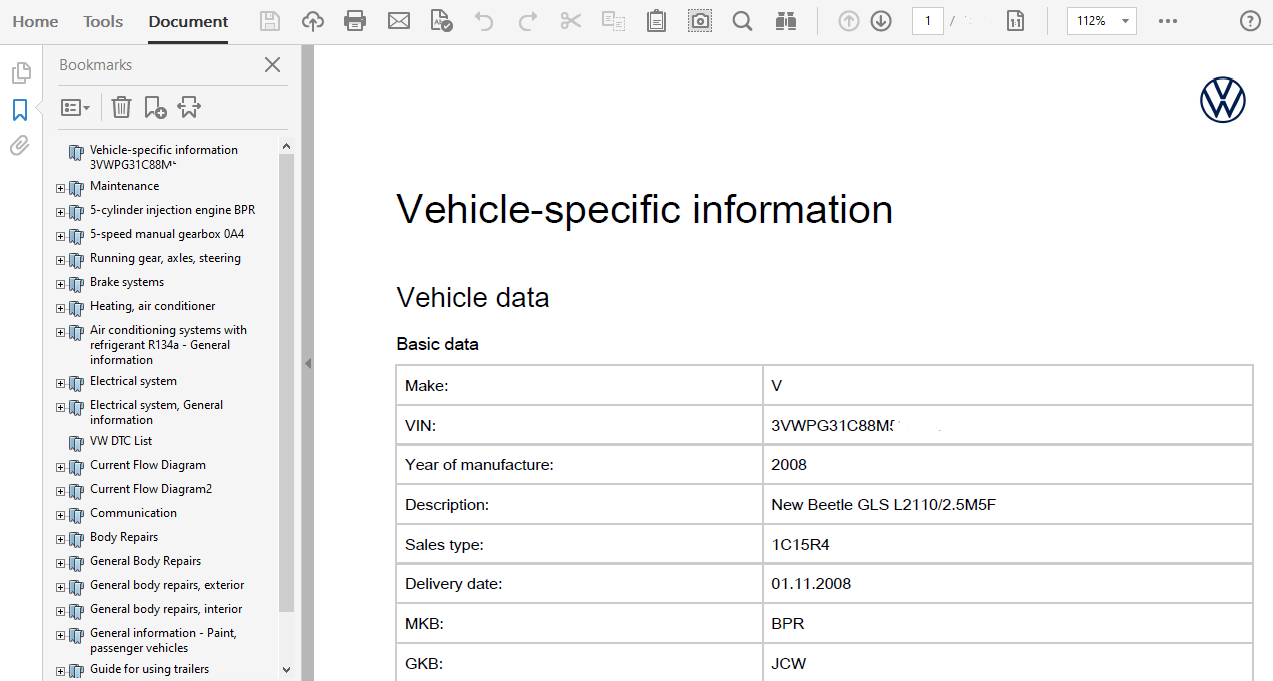Screen dimensions: 1273x681
Task: Click the binoculars advanced search icon
Action: 785,21
